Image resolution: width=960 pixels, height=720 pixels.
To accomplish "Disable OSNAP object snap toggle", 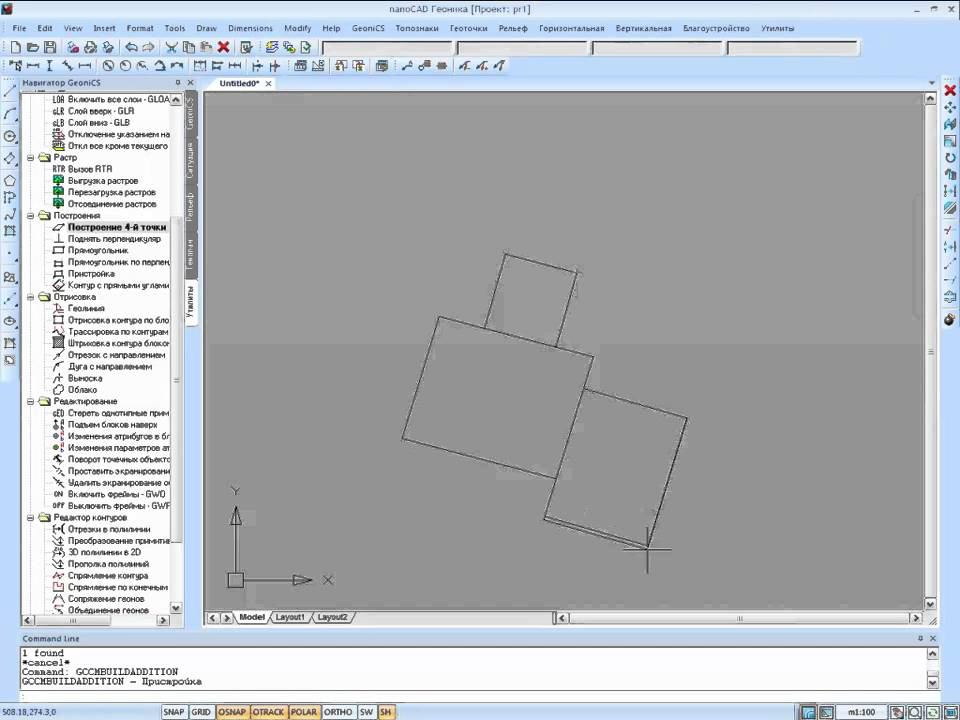I will pos(232,712).
